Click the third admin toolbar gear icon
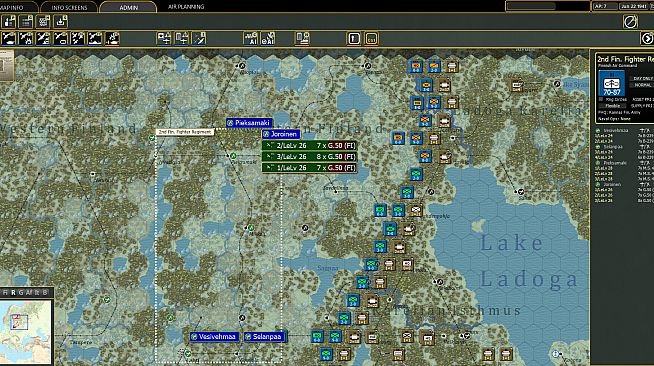Screen dimensions: 654x366 (x=43, y=22)
